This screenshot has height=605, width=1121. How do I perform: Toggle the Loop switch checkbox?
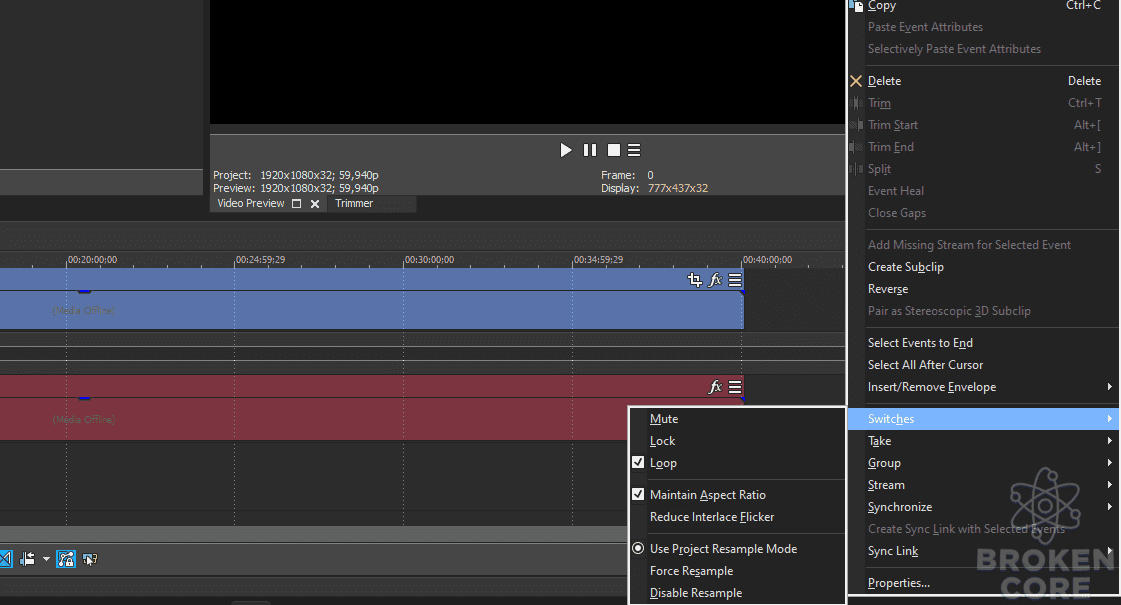click(x=638, y=463)
